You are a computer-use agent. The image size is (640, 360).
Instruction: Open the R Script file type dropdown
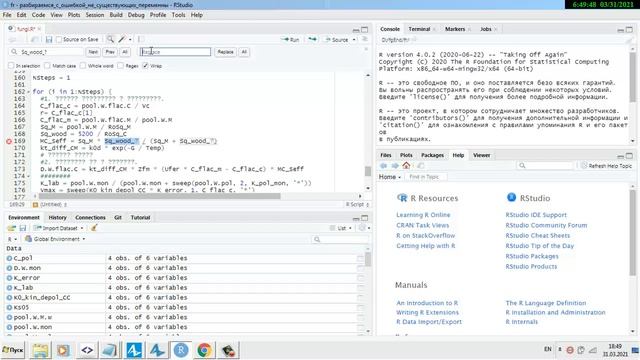point(357,204)
